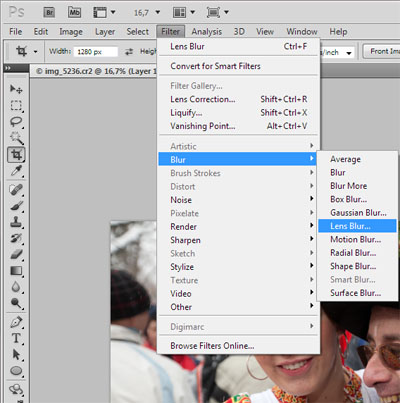Expand the Other submenu
The image size is (400, 403).
[x=238, y=307]
